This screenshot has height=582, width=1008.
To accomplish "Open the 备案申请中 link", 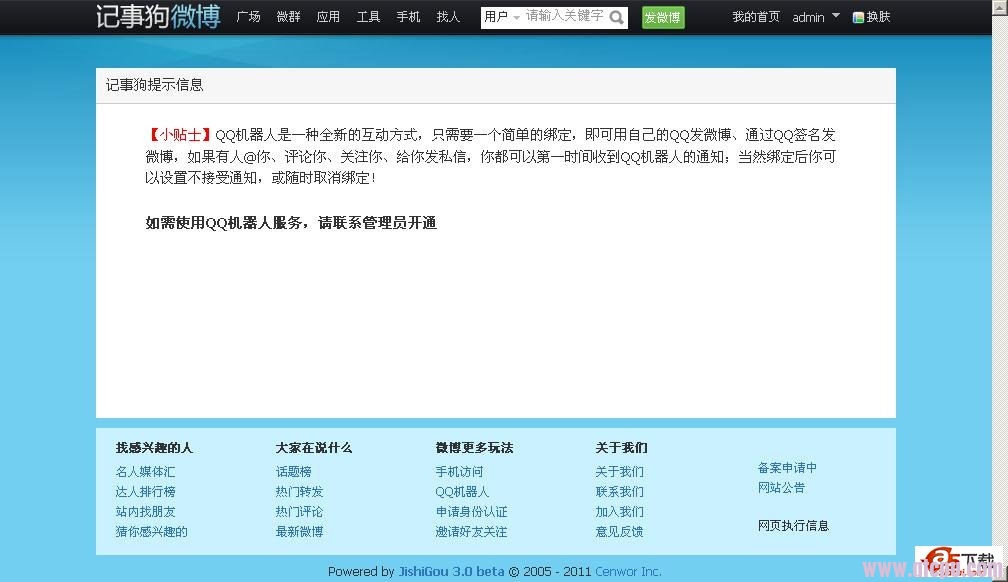I will tap(787, 468).
